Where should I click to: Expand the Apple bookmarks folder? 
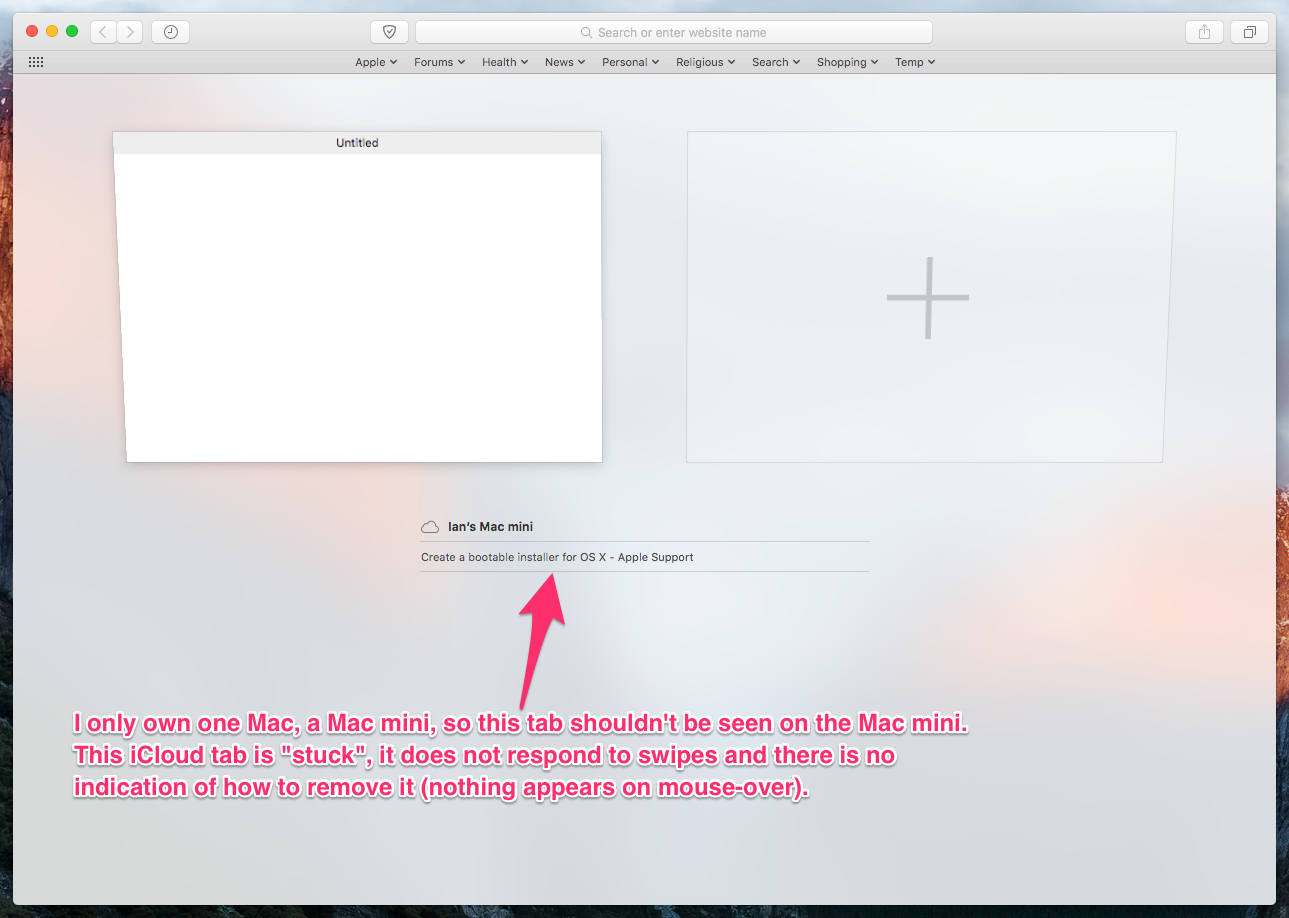coord(376,62)
